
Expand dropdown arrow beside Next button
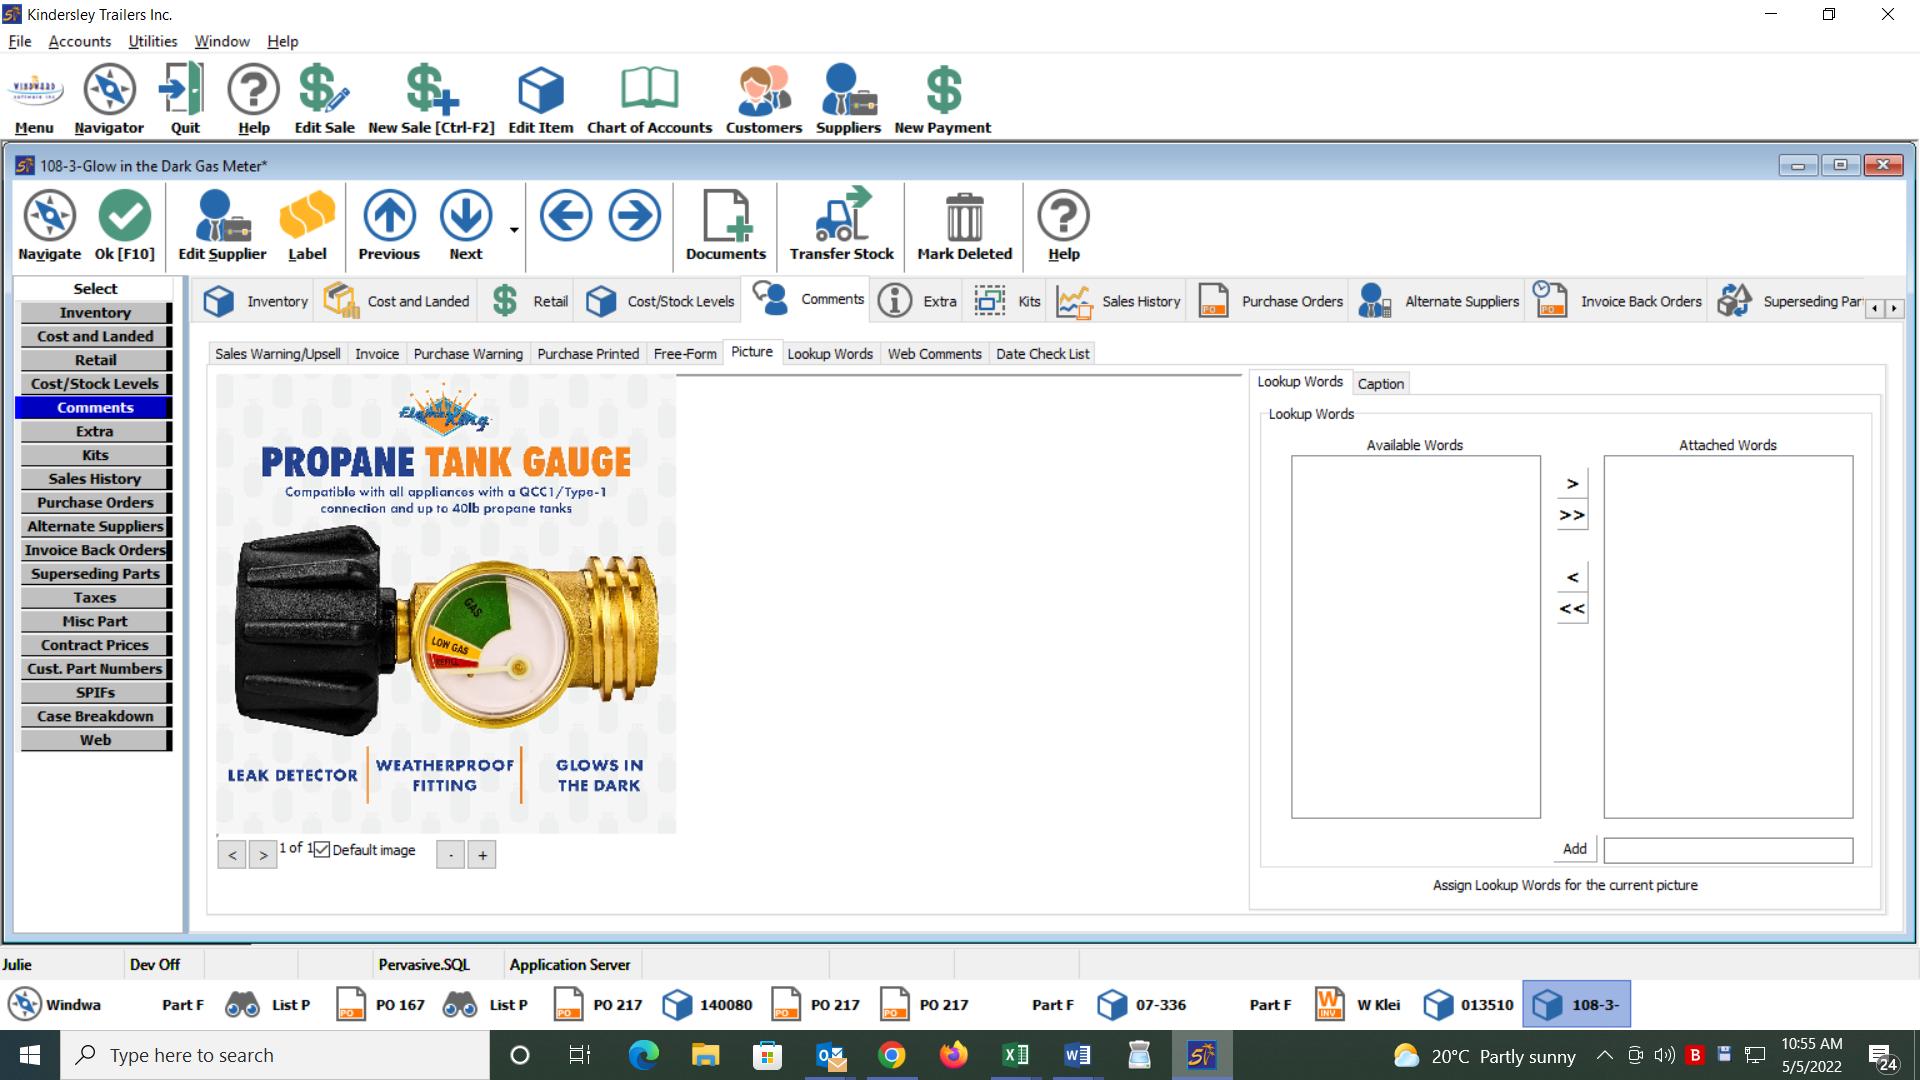pyautogui.click(x=514, y=230)
